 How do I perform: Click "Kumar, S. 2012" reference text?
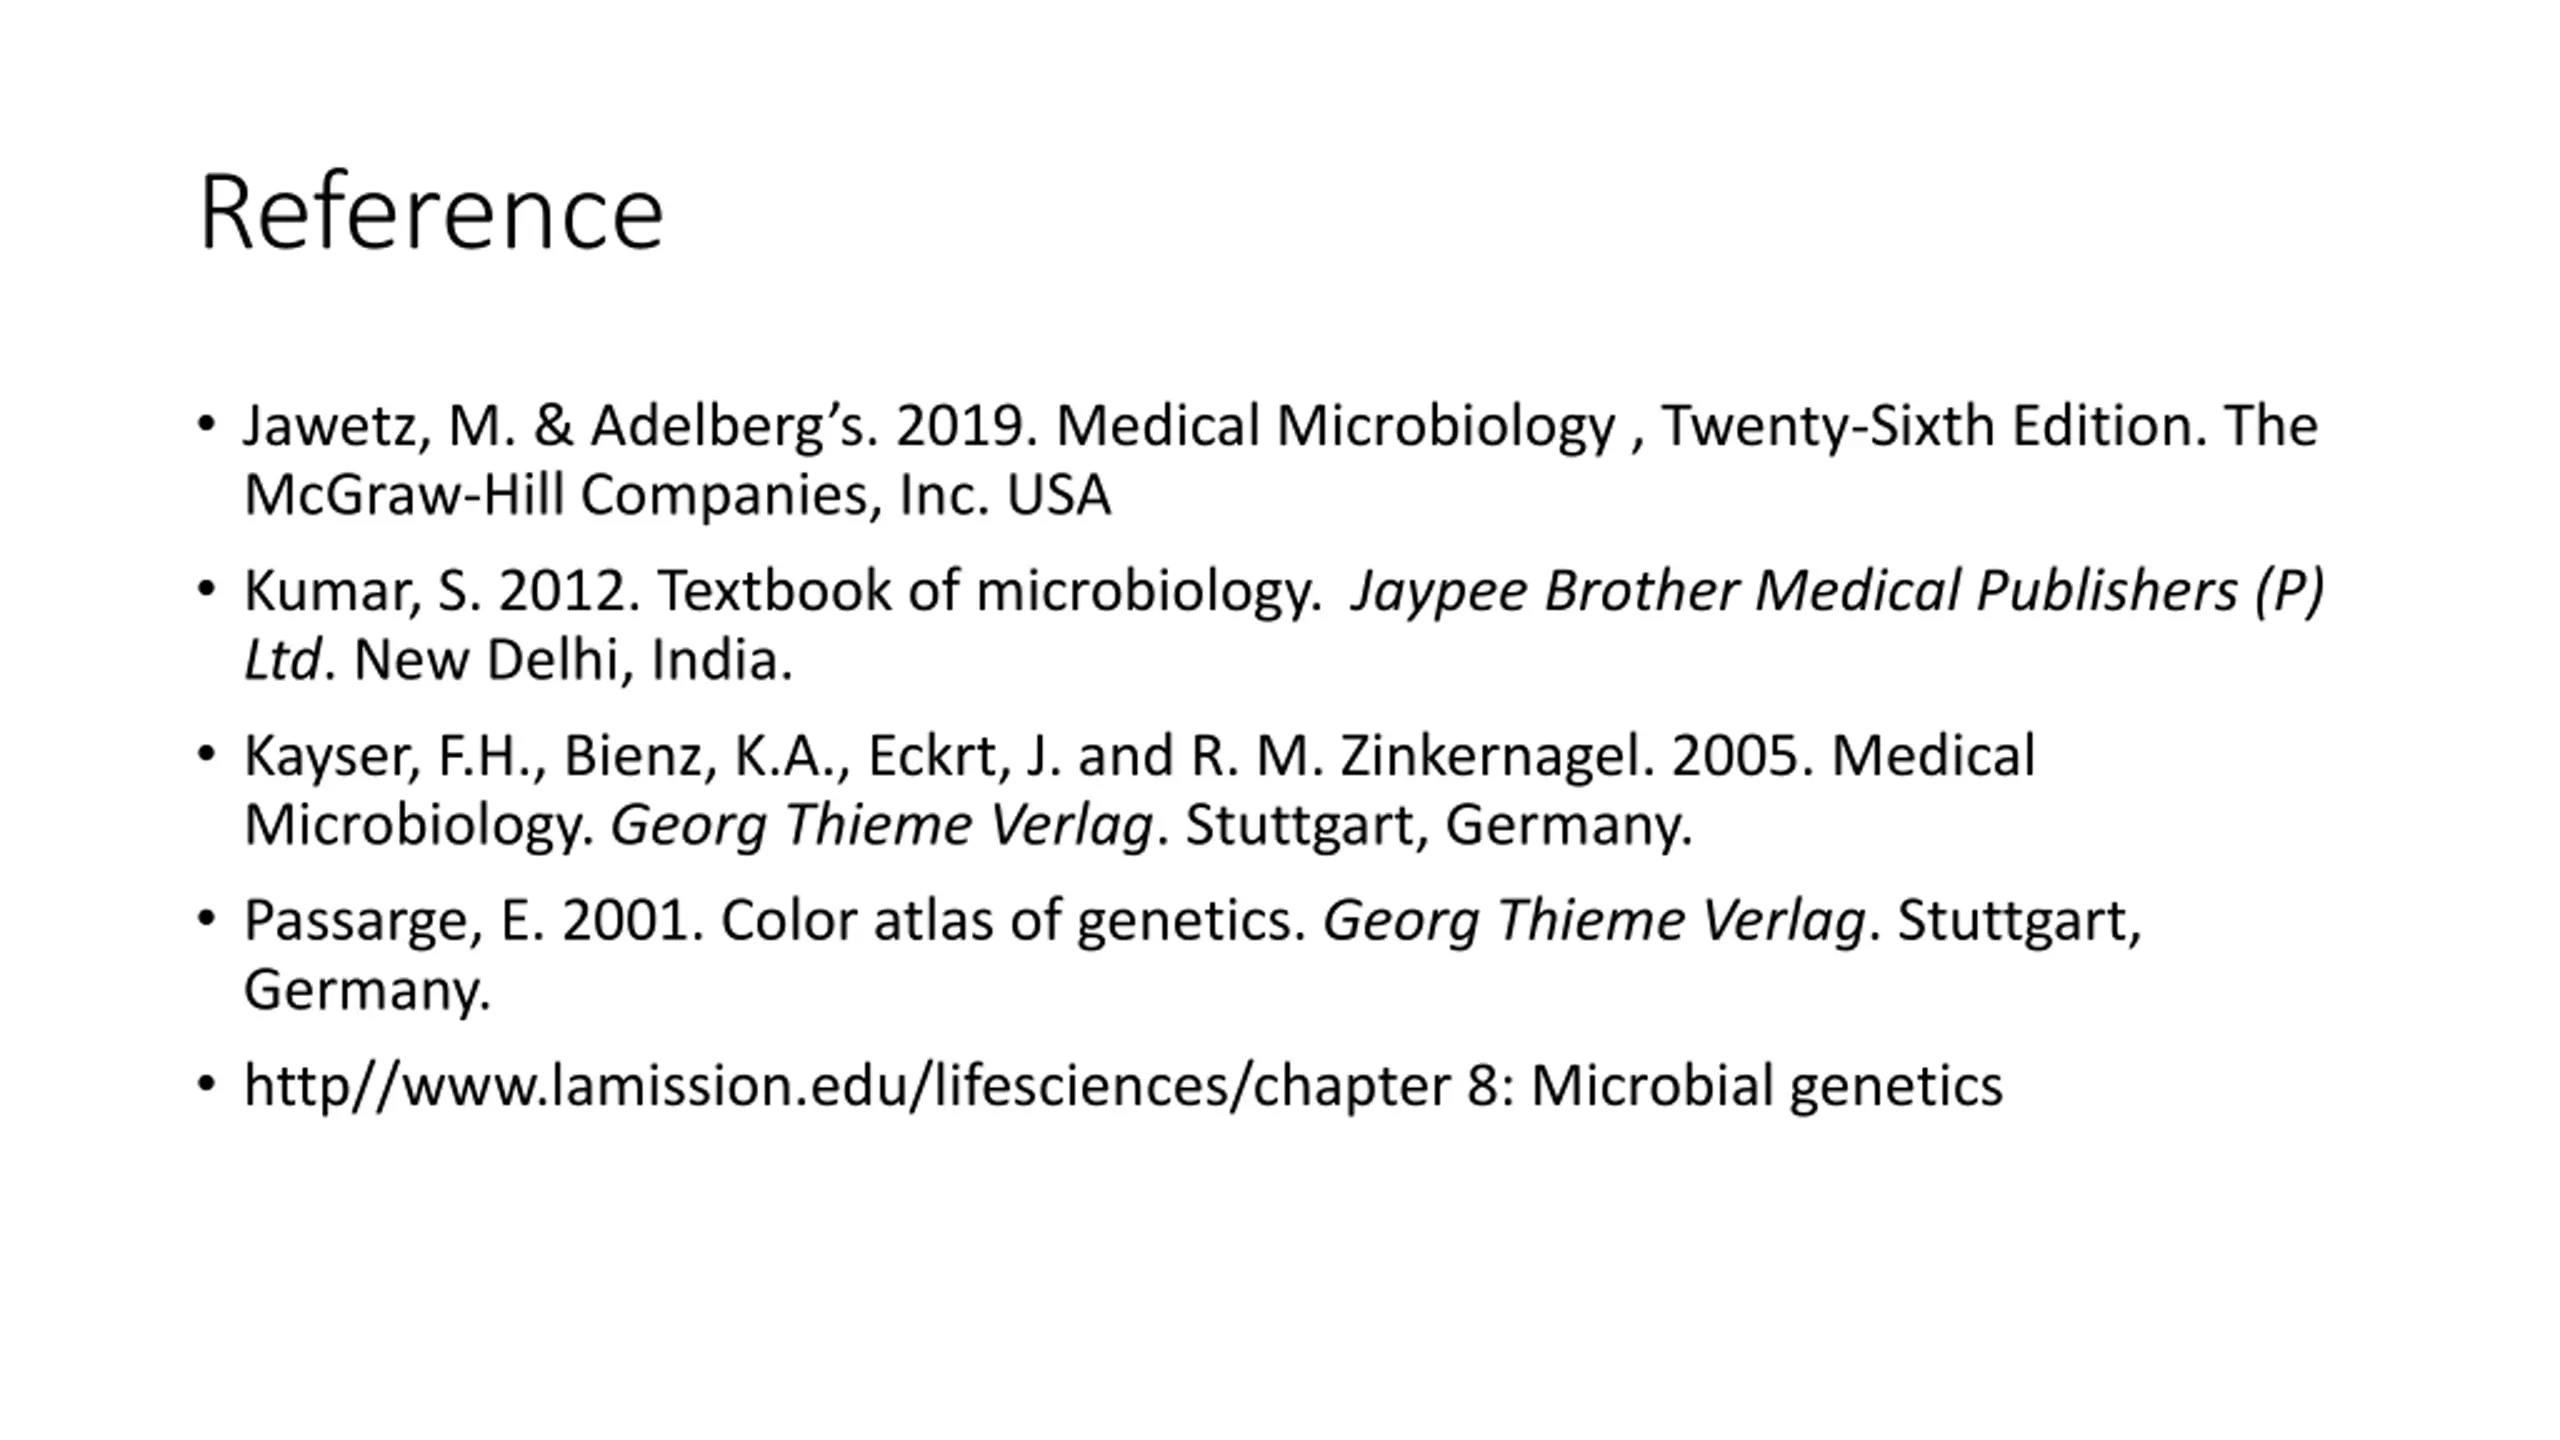441,591
